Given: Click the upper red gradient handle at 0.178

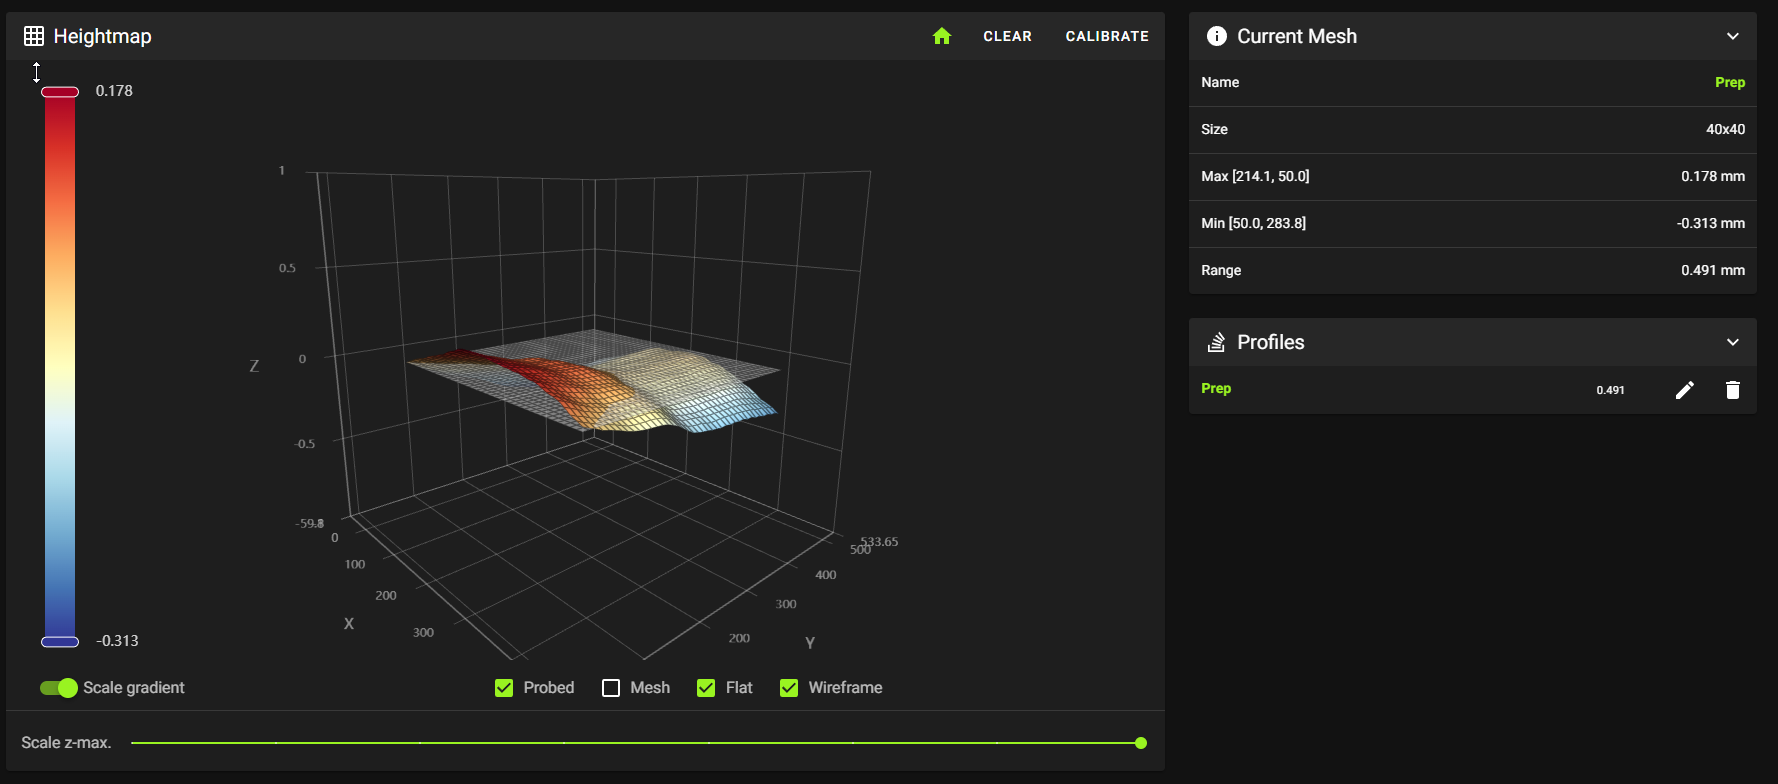Looking at the screenshot, I should [60, 92].
